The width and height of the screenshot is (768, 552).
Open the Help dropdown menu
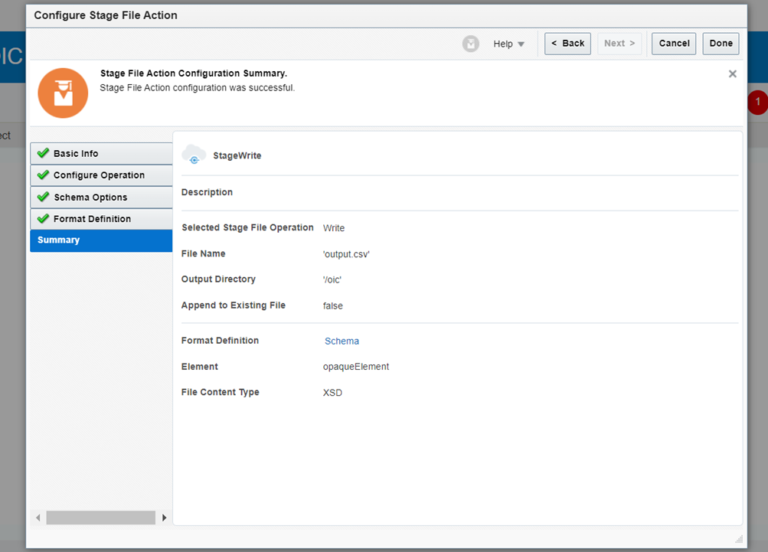click(x=508, y=44)
